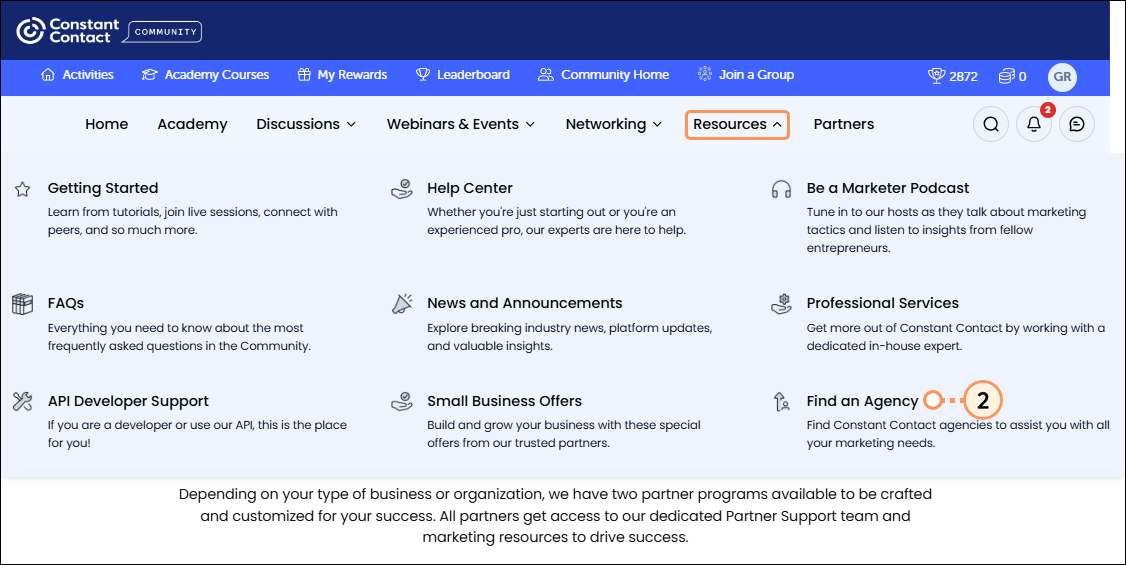The height and width of the screenshot is (565, 1126).
Task: Click the Constant Contact Community logo
Action: [x=109, y=31]
